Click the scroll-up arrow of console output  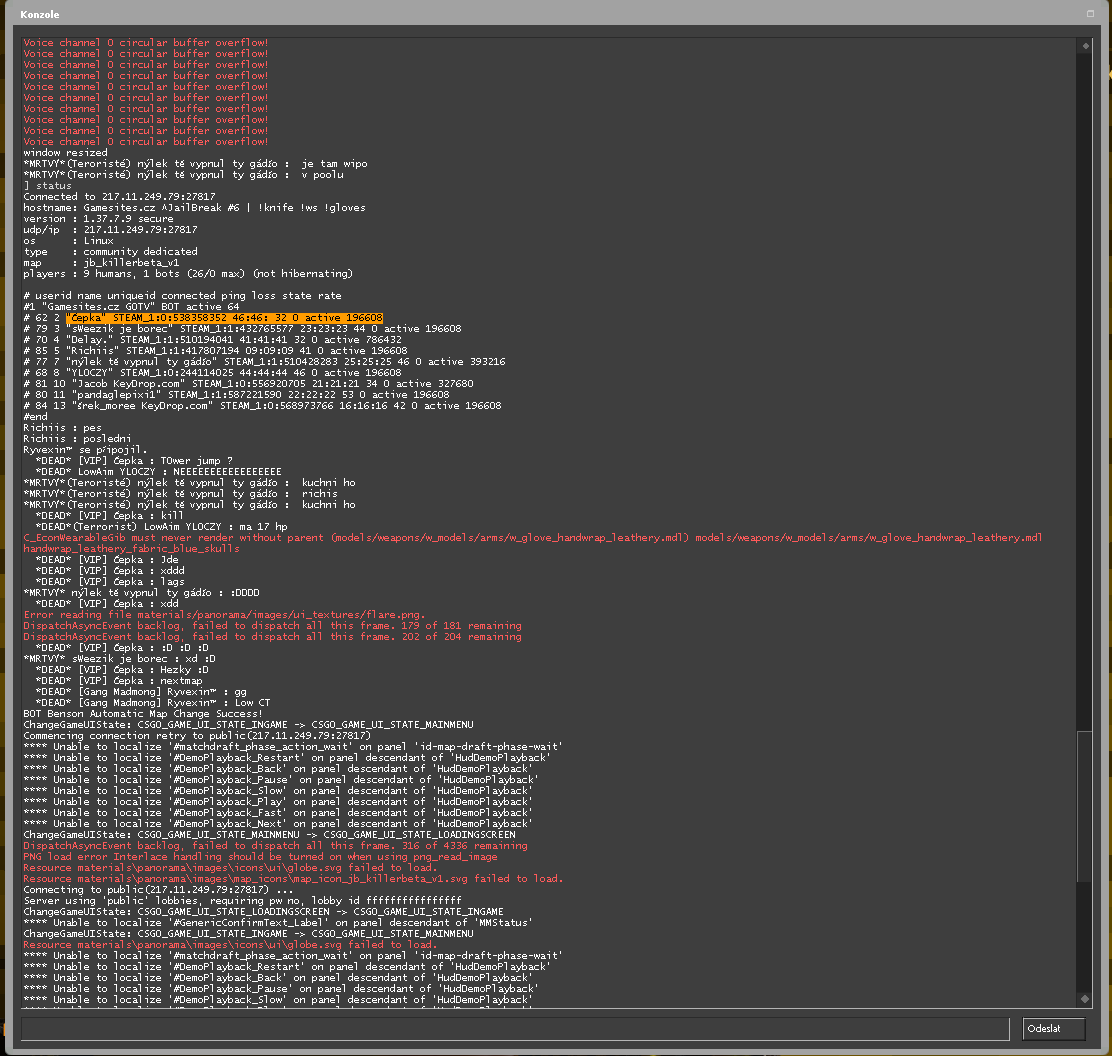click(x=1084, y=45)
